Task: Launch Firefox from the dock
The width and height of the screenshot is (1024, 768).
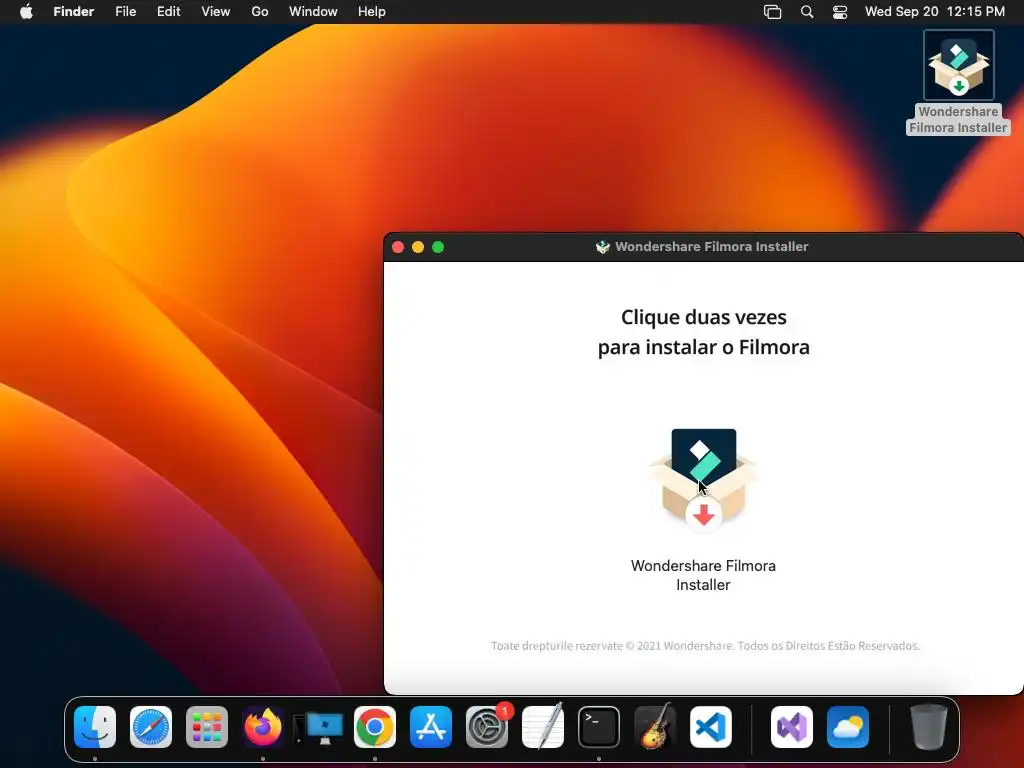Action: 263,727
